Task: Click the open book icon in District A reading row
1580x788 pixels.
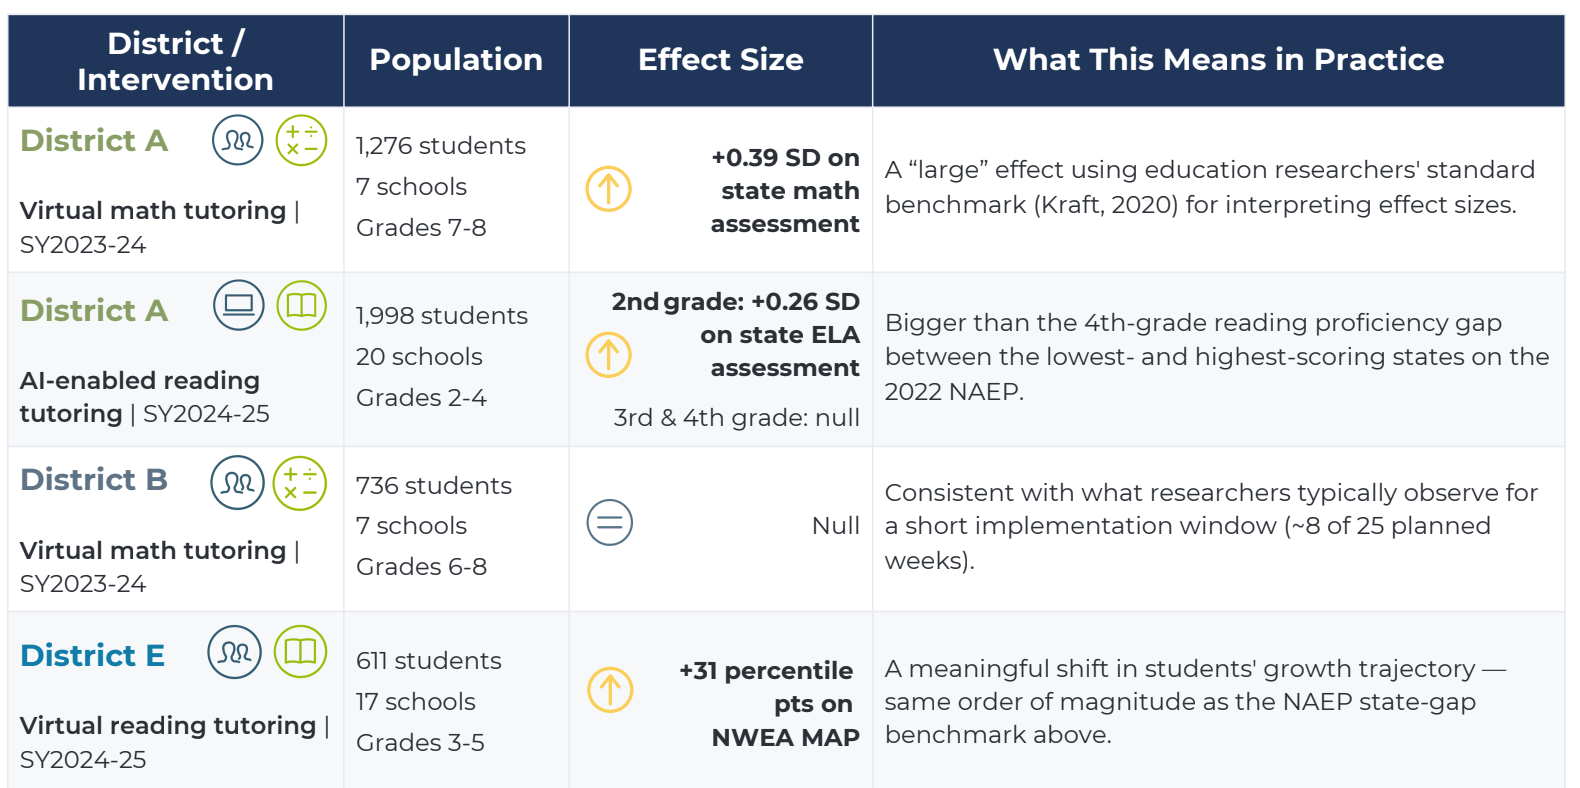Action: click(x=302, y=305)
